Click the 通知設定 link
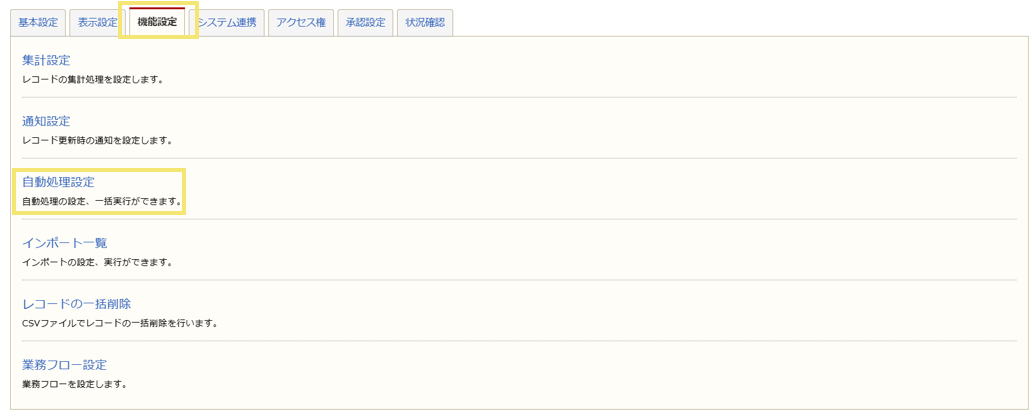This screenshot has width=1032, height=420. [x=46, y=121]
